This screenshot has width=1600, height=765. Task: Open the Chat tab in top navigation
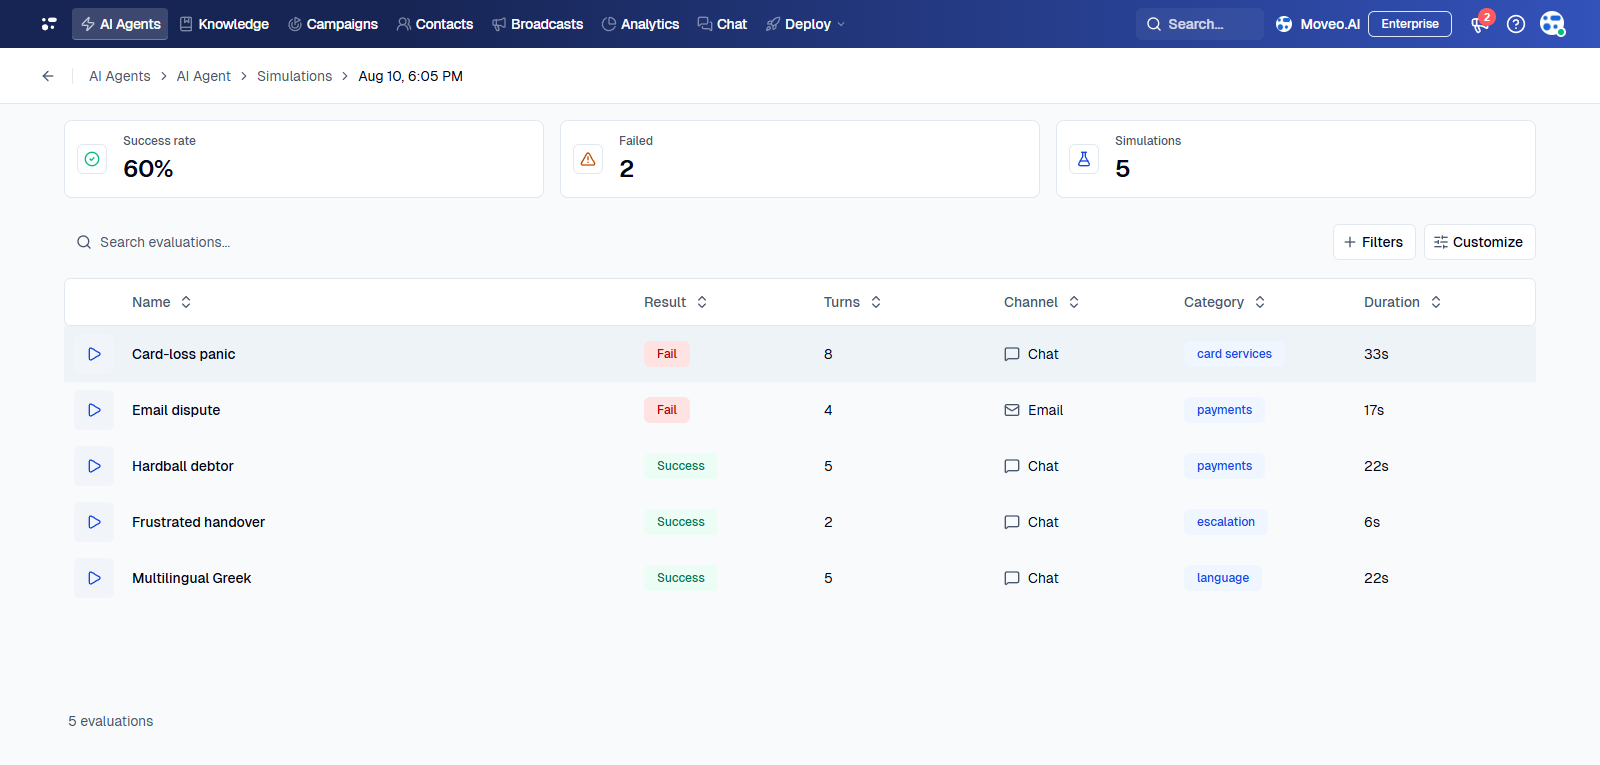coord(723,24)
